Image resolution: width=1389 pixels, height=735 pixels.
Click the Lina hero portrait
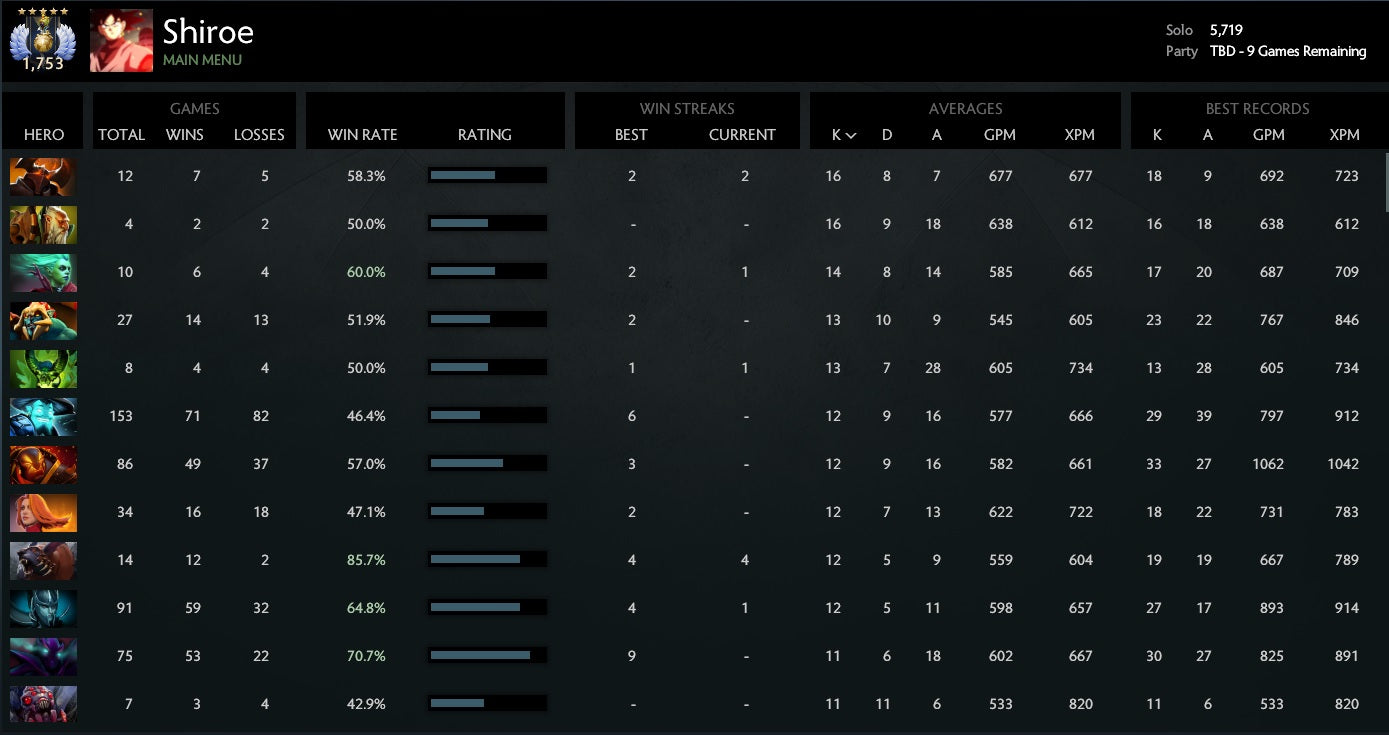pos(43,512)
